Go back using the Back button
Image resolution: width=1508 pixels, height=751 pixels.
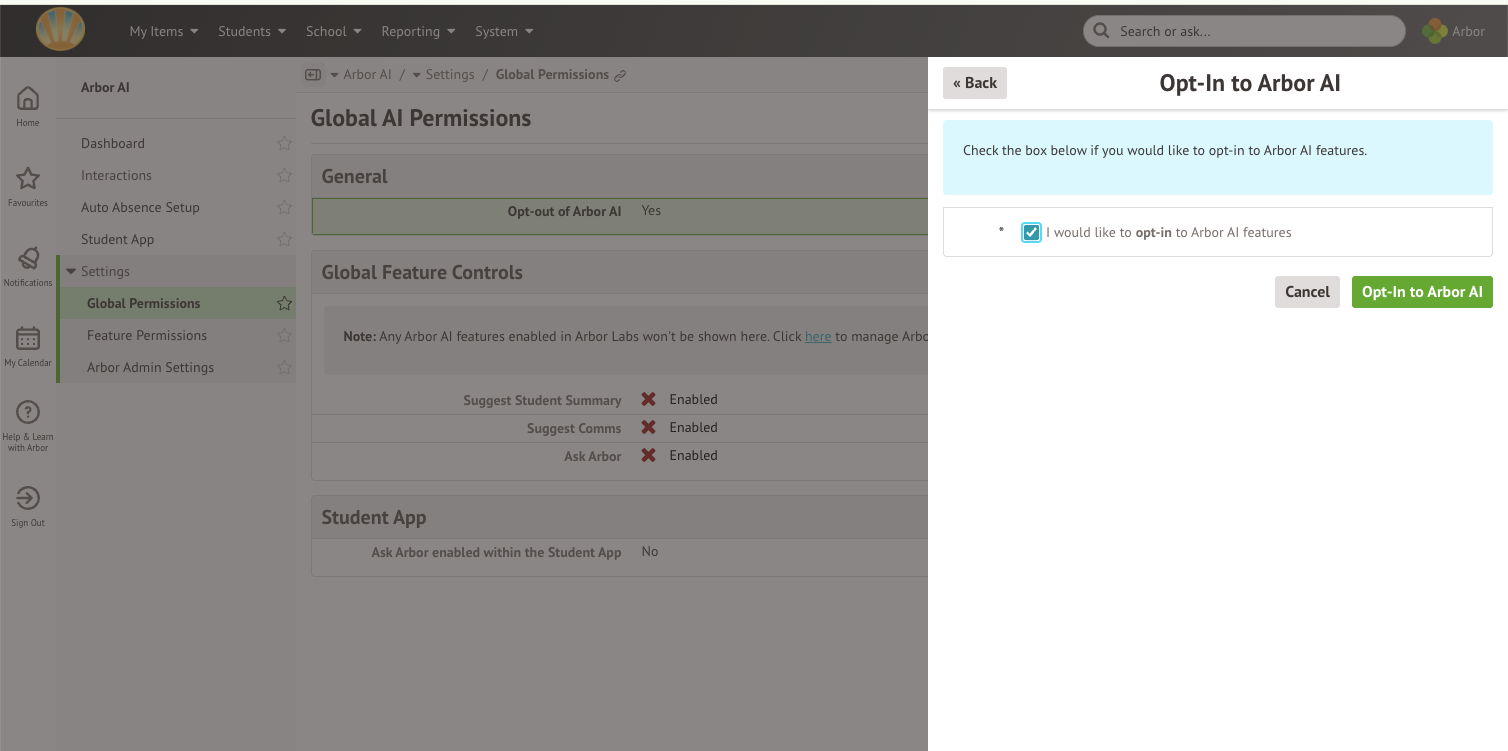point(974,83)
